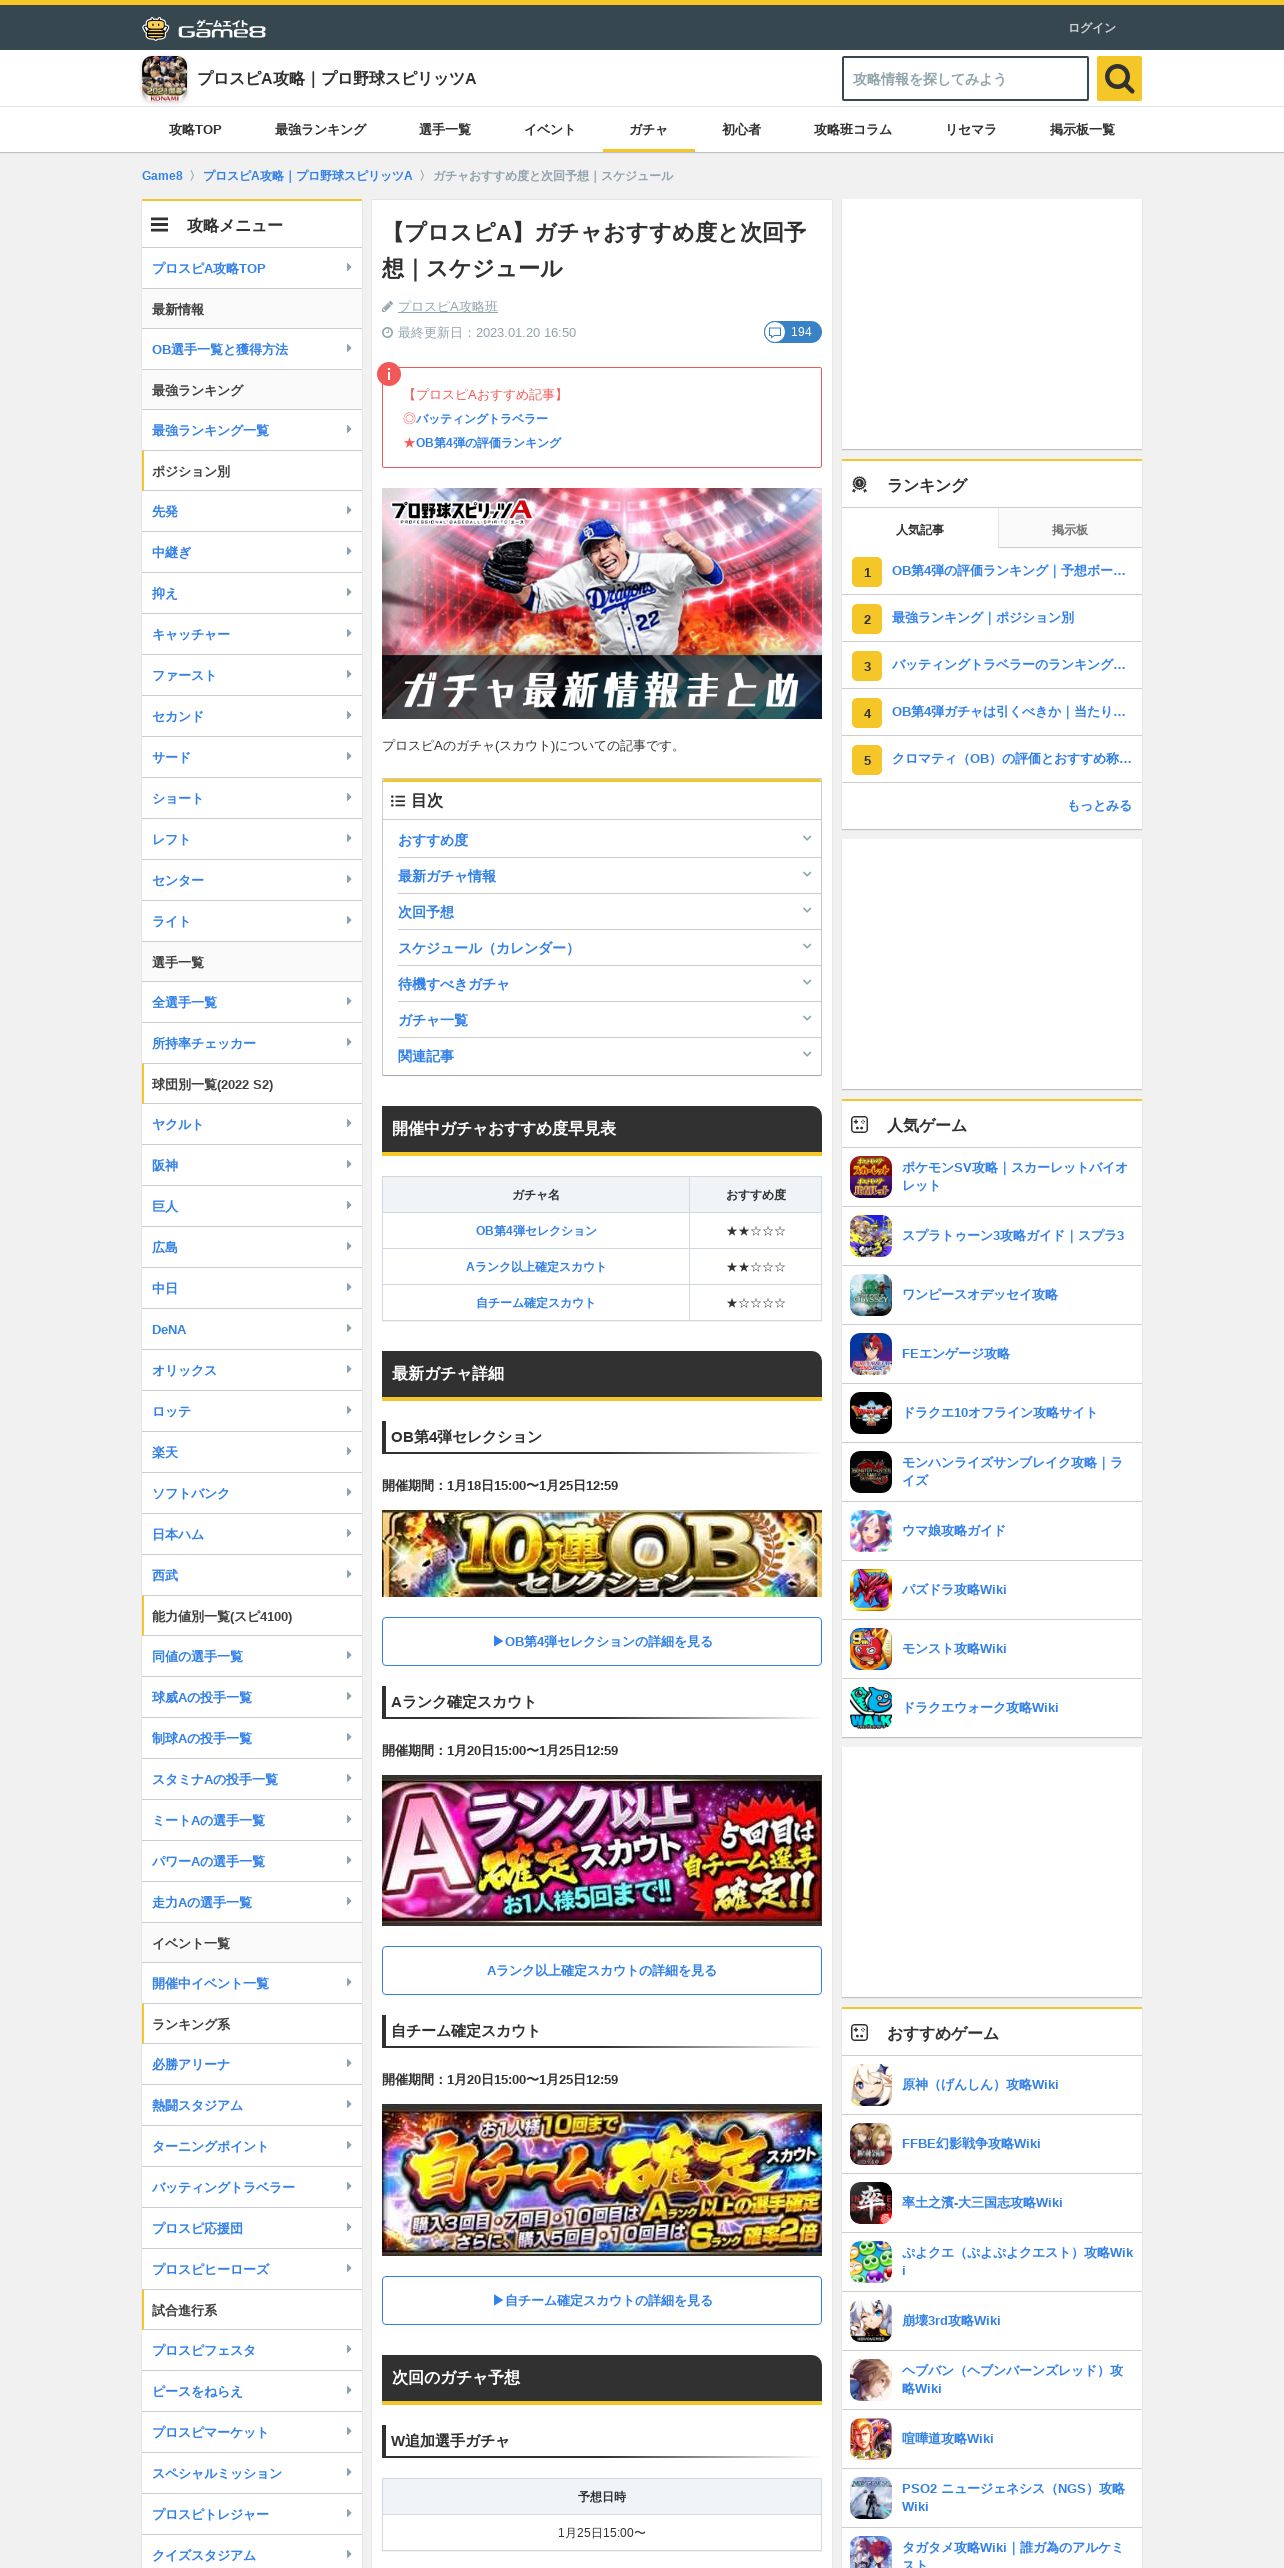Open ワンピースオデッセイ game icon
This screenshot has height=2568, width=1284.
tap(870, 1295)
